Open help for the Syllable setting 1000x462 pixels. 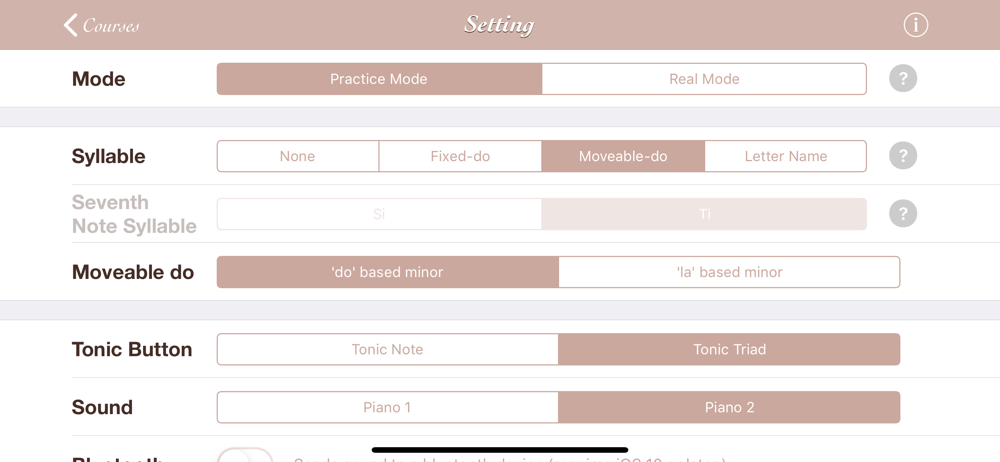(x=902, y=156)
